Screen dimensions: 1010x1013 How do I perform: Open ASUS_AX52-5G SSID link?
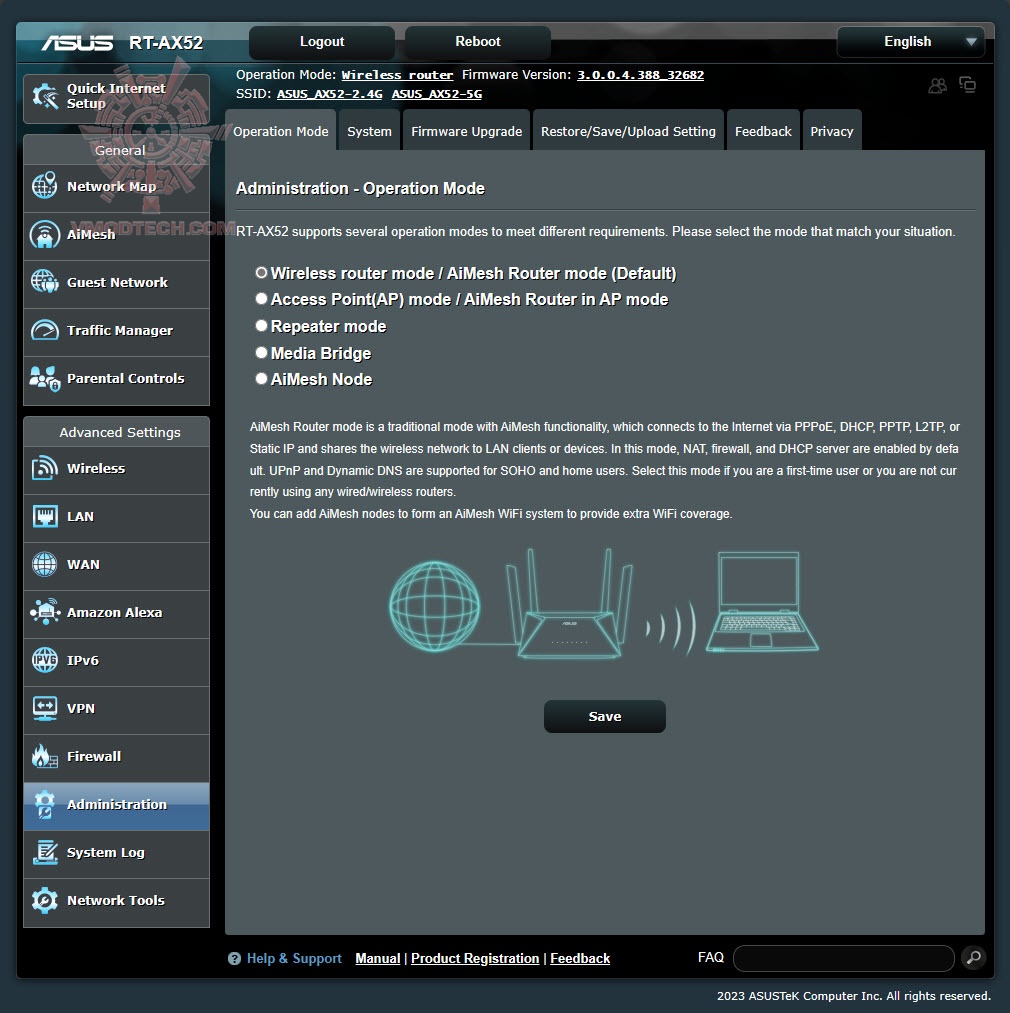tap(436, 94)
